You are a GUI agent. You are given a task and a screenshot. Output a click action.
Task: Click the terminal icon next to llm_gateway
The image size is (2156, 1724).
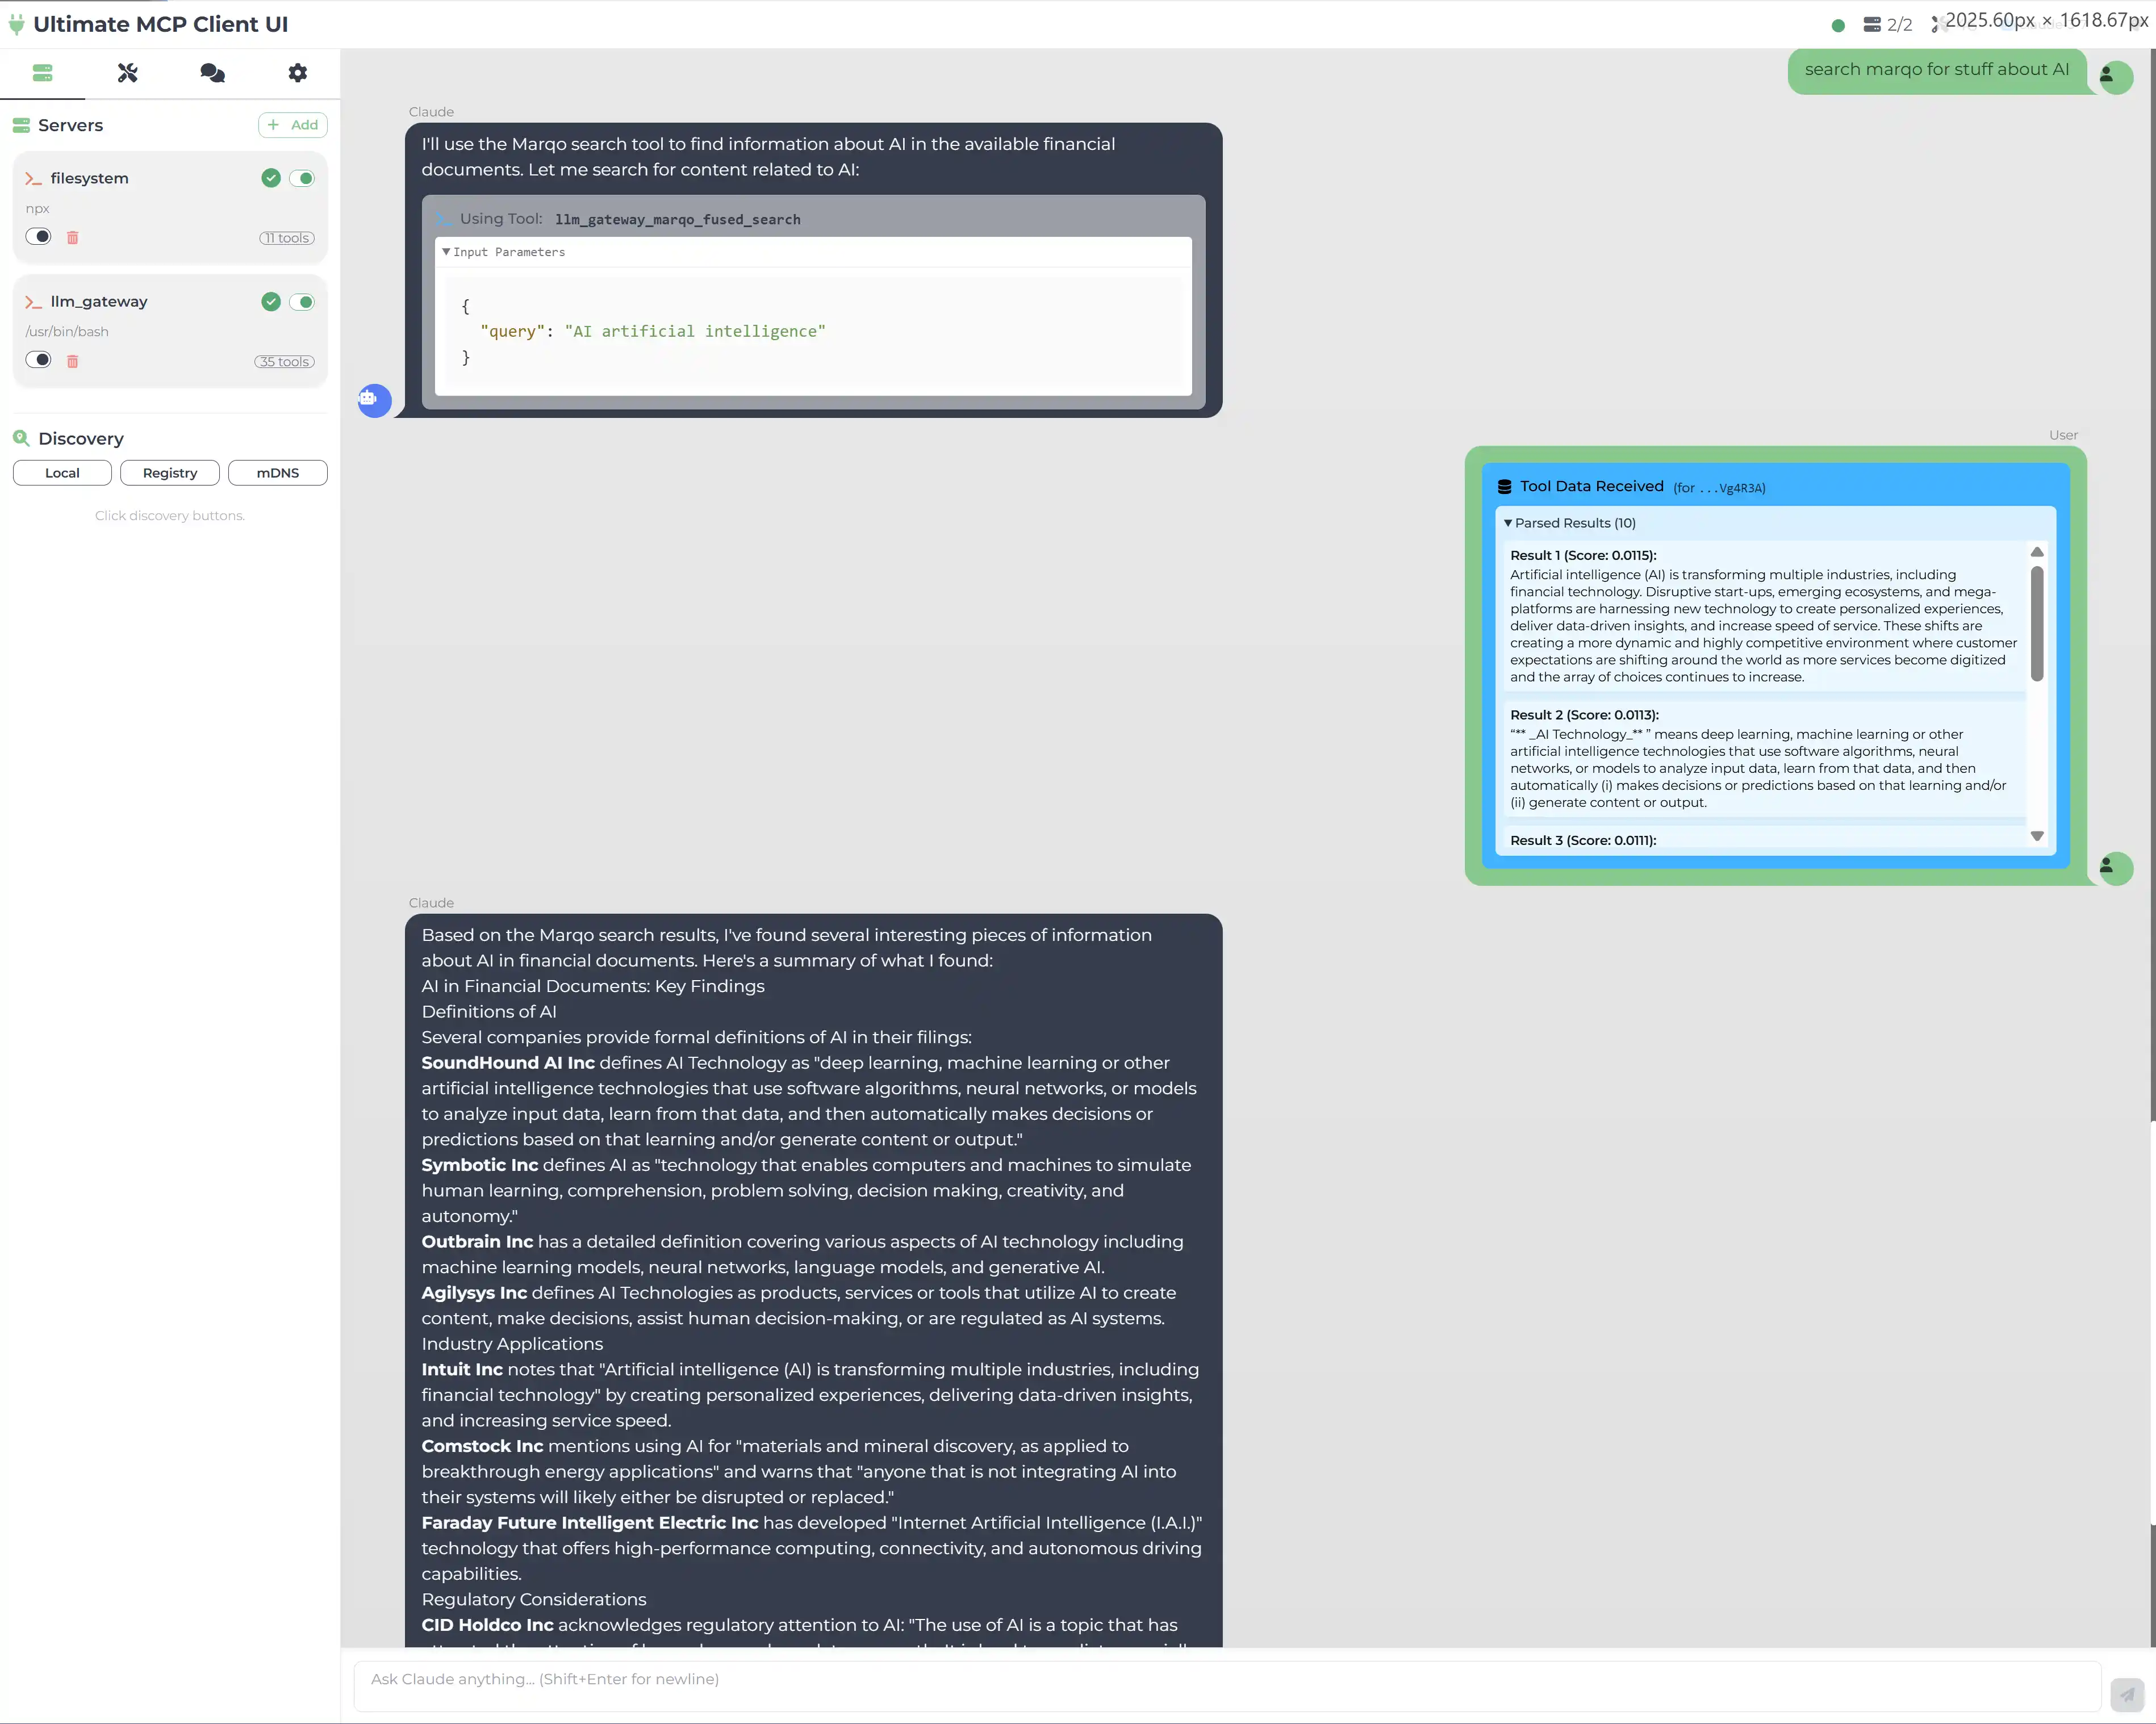(x=34, y=302)
